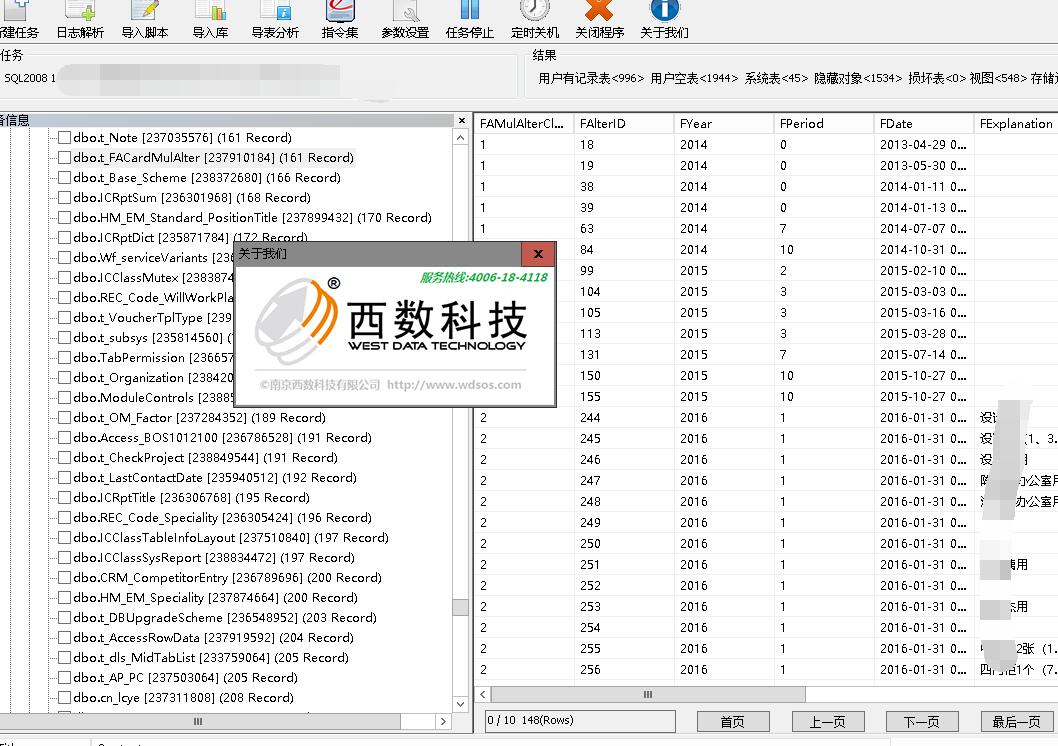The image size is (1058, 746).
Task: Click the 上一页 previous page button
Action: [827, 722]
